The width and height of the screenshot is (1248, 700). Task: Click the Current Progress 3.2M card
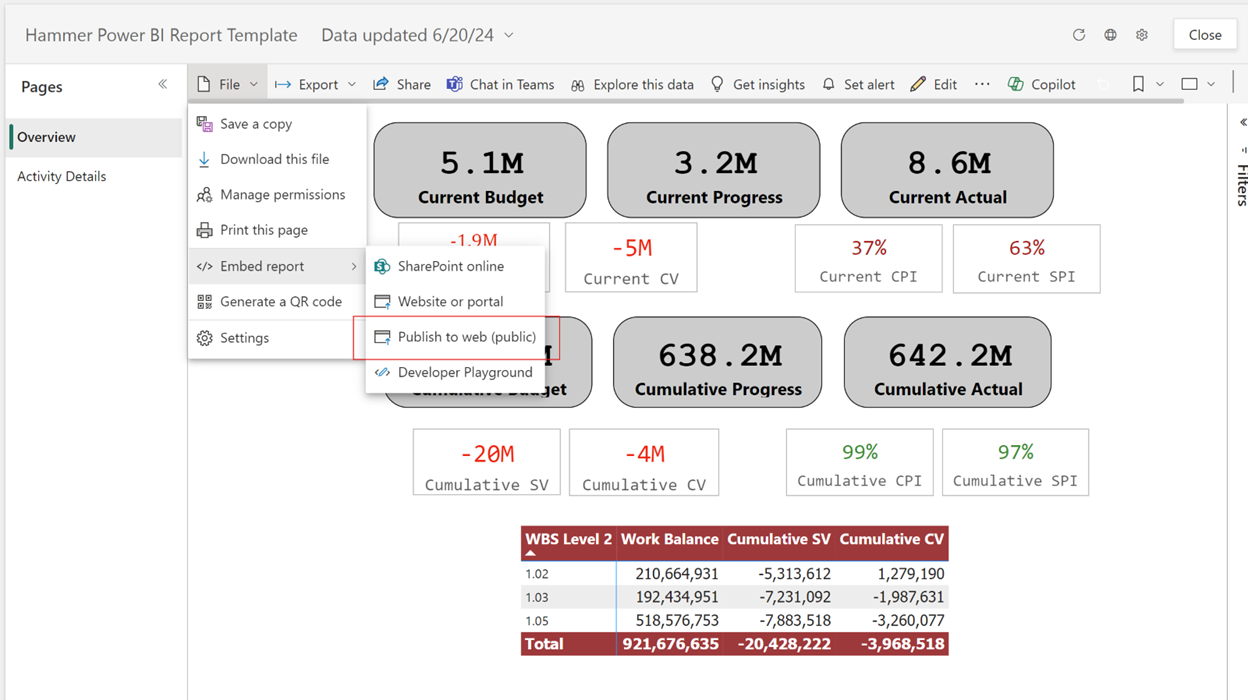pos(714,170)
